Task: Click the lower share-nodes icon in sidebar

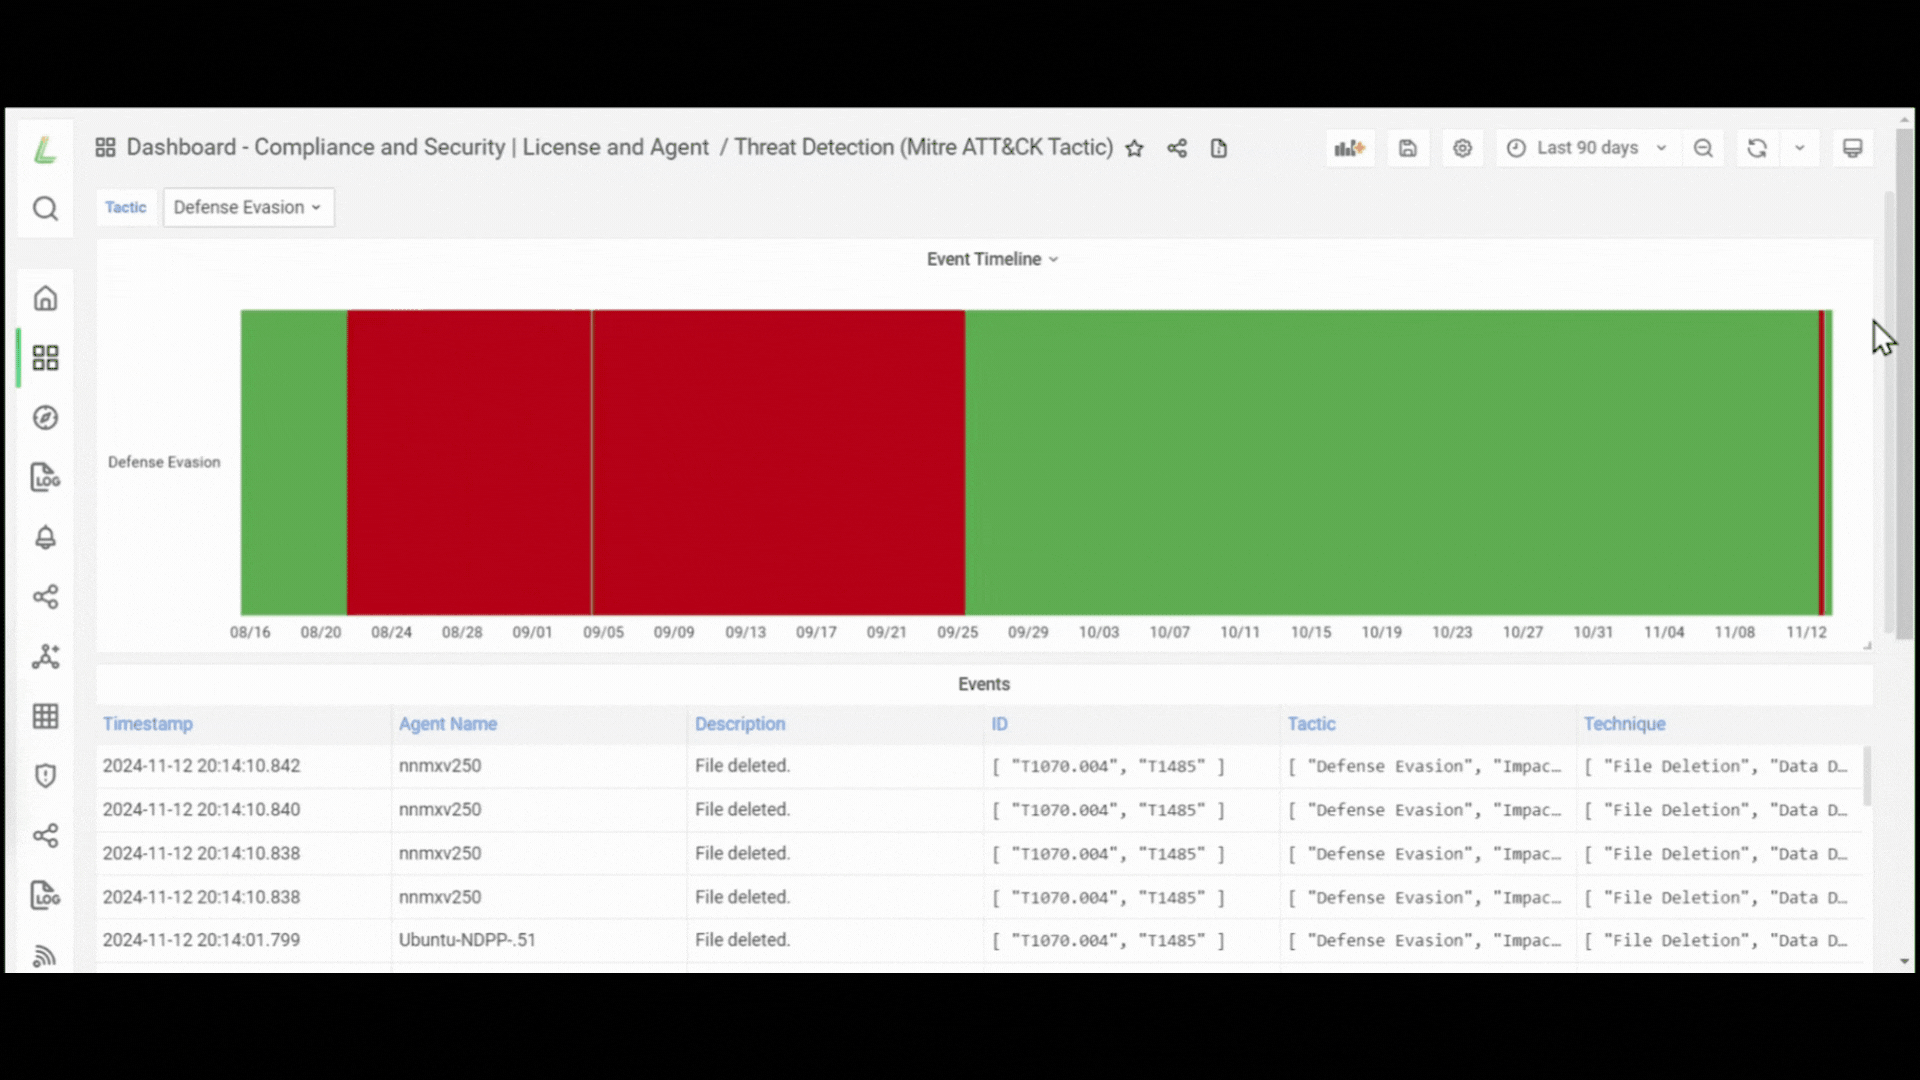Action: (45, 835)
